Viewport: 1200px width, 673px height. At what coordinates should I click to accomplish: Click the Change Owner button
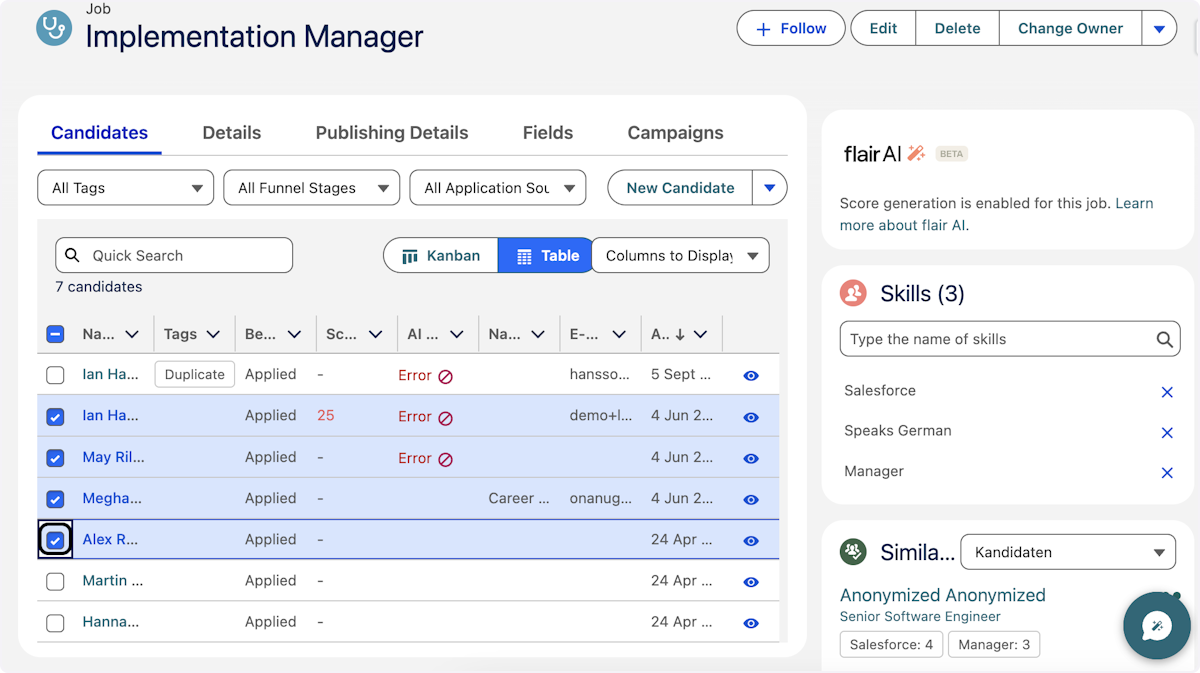(x=1070, y=28)
